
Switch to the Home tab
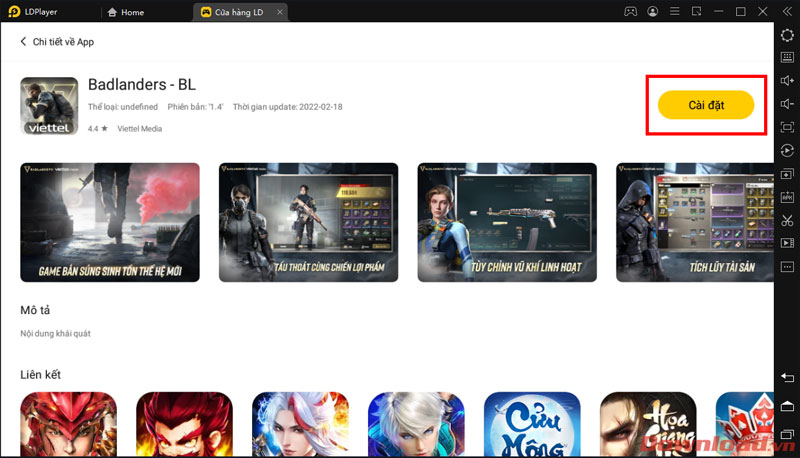pyautogui.click(x=126, y=12)
